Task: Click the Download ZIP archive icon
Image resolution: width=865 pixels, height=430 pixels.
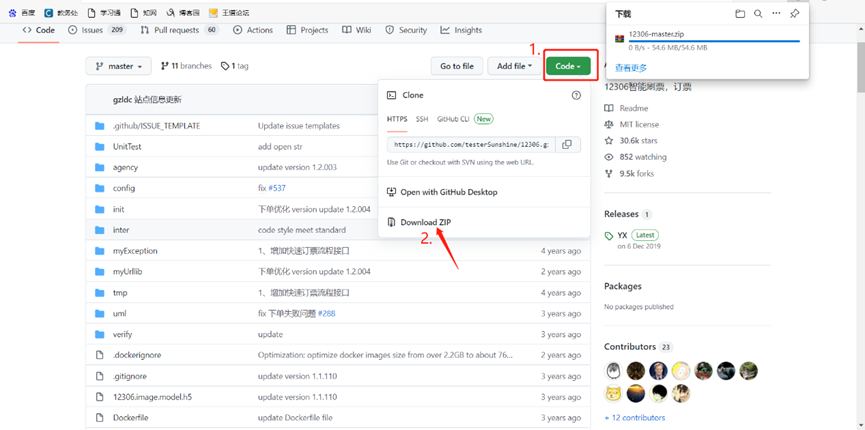Action: click(391, 222)
